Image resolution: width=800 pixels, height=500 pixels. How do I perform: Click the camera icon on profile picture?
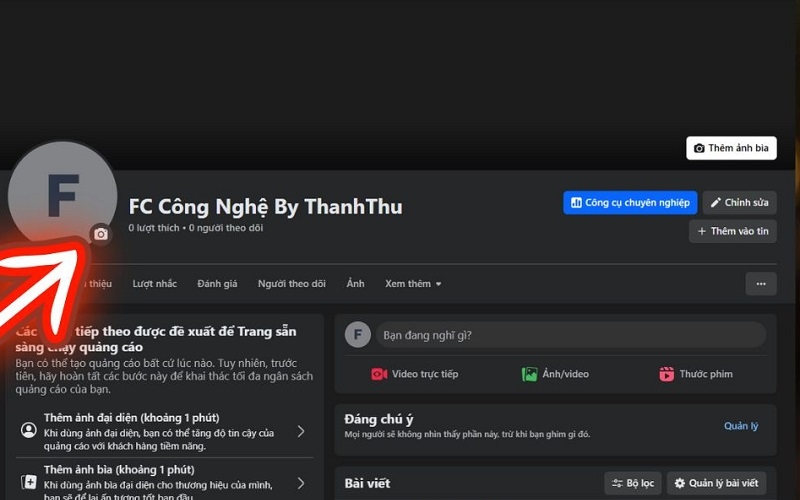click(101, 234)
